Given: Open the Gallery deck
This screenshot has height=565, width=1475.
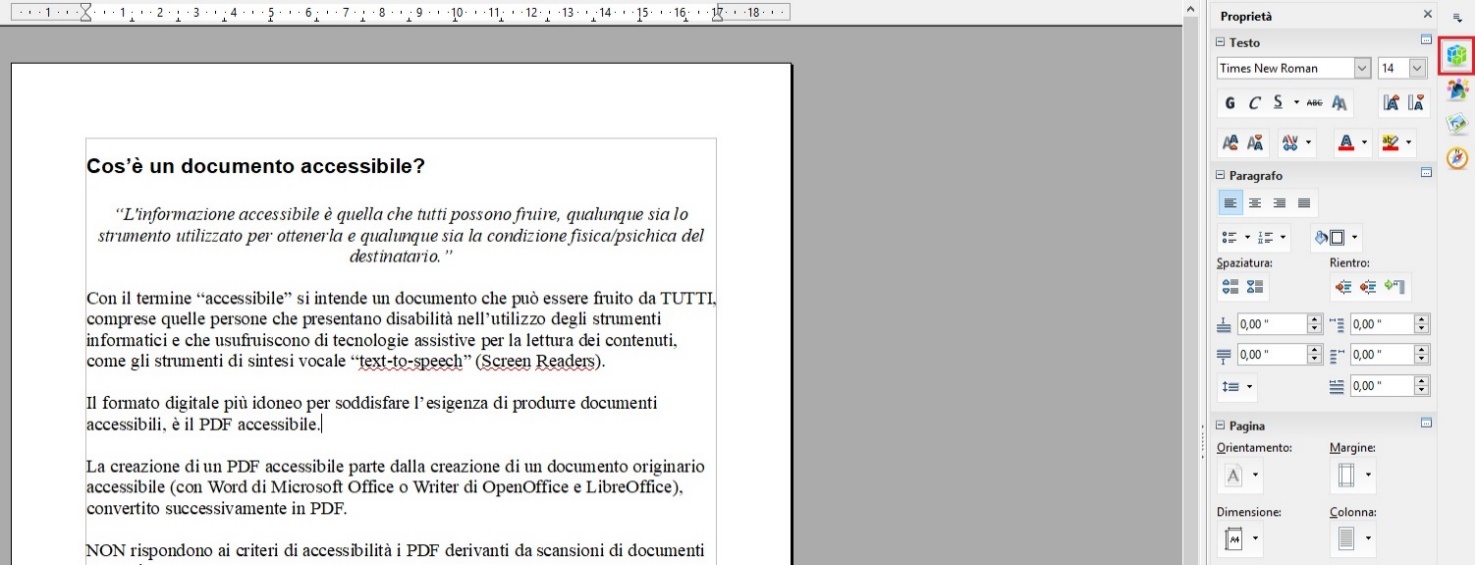Looking at the screenshot, I should 1457,124.
